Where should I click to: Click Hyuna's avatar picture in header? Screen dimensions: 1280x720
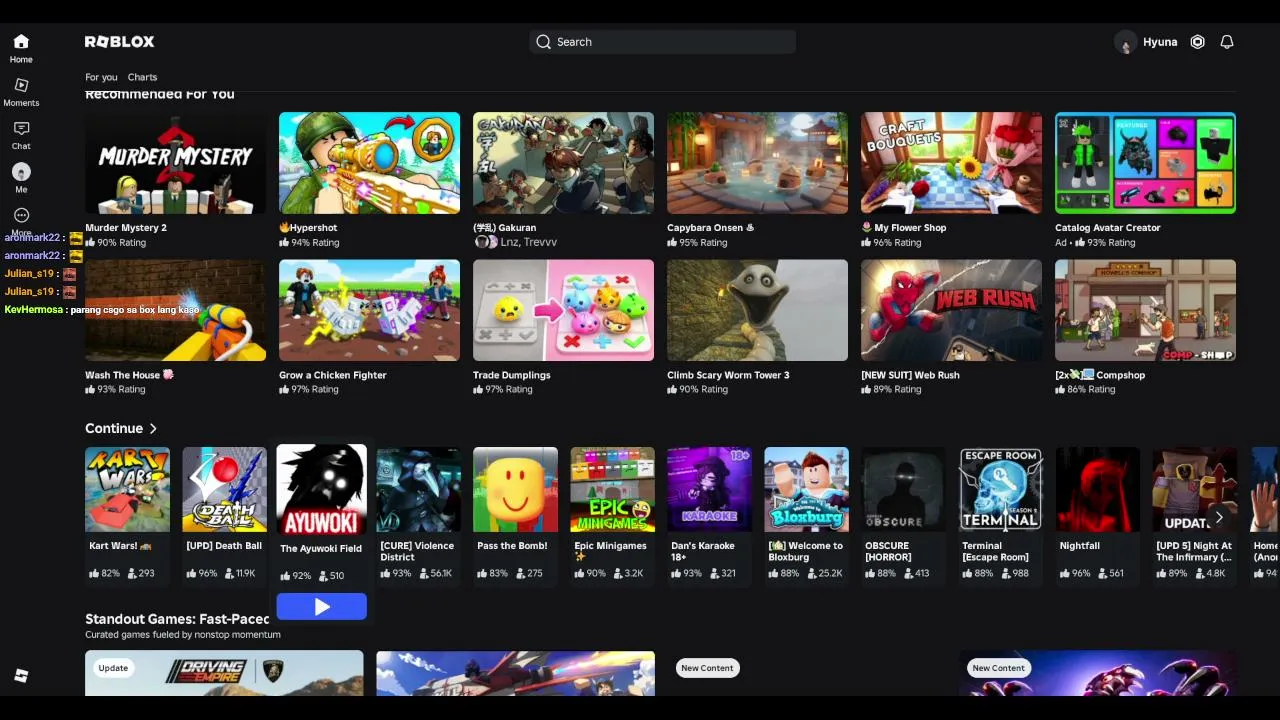tap(1126, 42)
